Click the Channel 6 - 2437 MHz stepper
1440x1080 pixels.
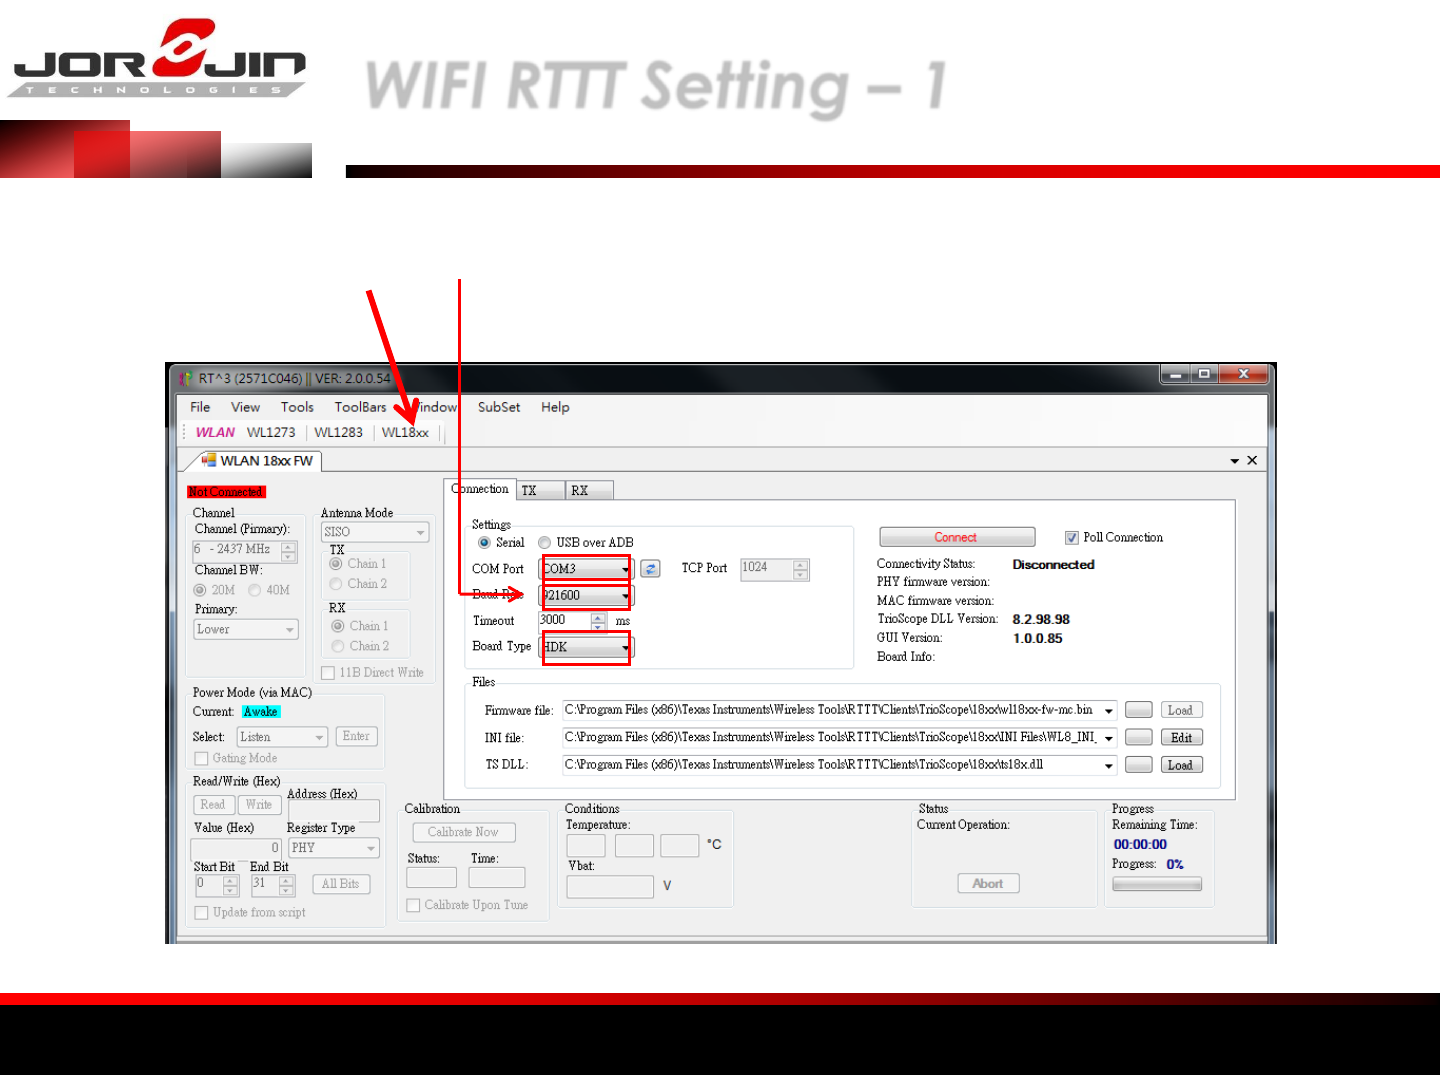click(x=289, y=551)
